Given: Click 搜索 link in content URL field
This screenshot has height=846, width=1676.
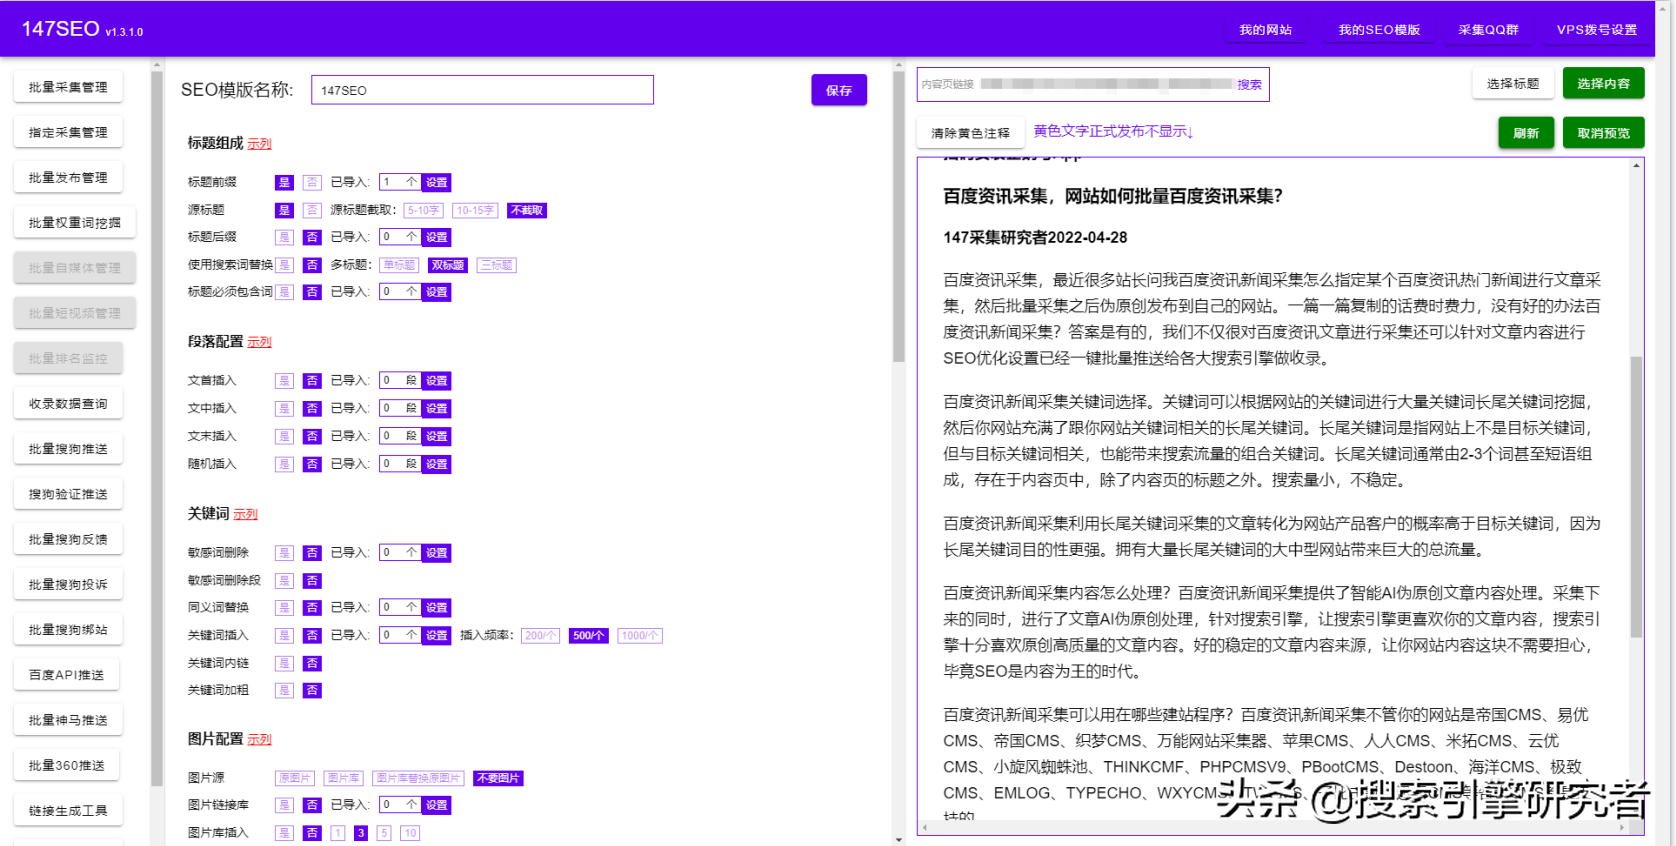Looking at the screenshot, I should [x=1249, y=85].
